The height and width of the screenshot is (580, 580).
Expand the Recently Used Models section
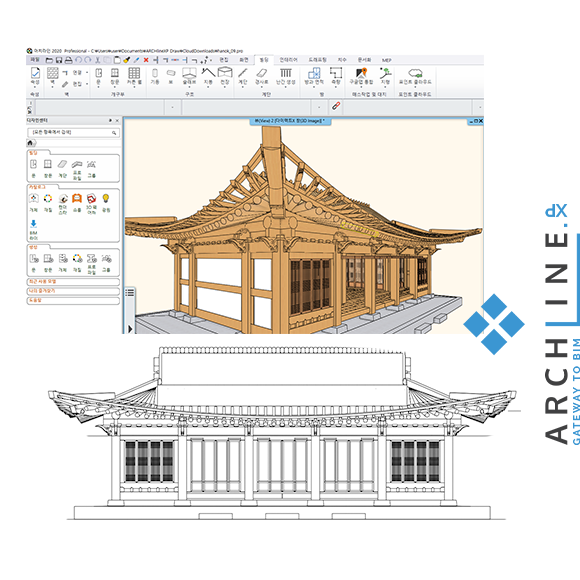coord(73,282)
